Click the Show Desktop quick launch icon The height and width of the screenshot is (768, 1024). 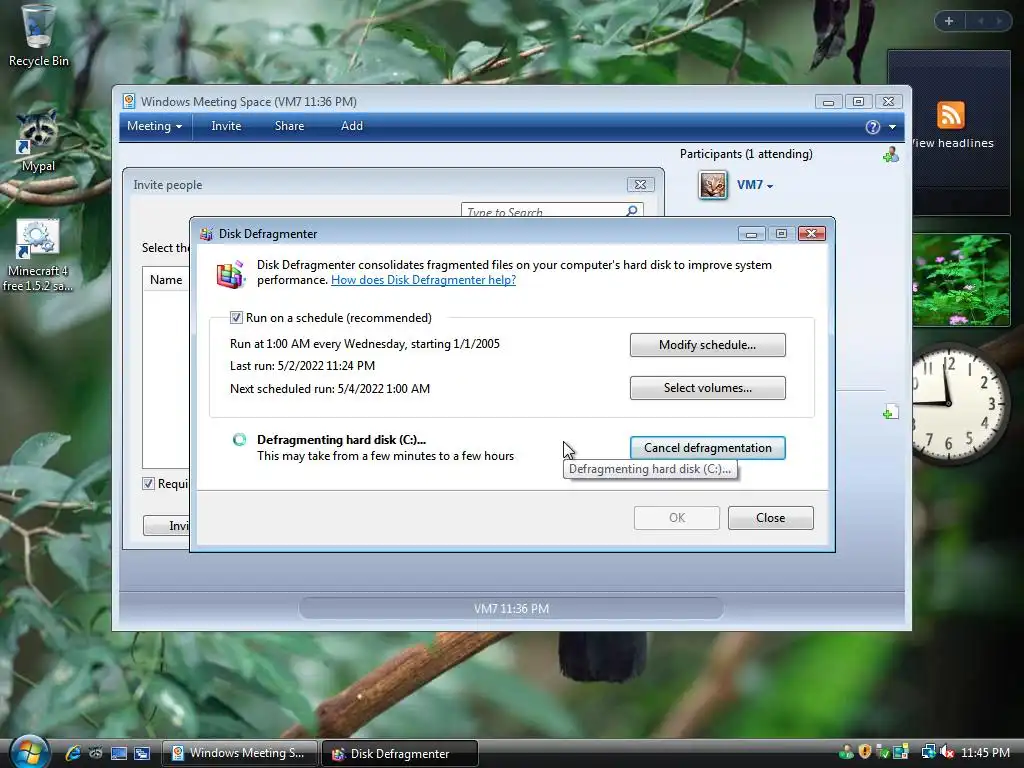[x=119, y=753]
